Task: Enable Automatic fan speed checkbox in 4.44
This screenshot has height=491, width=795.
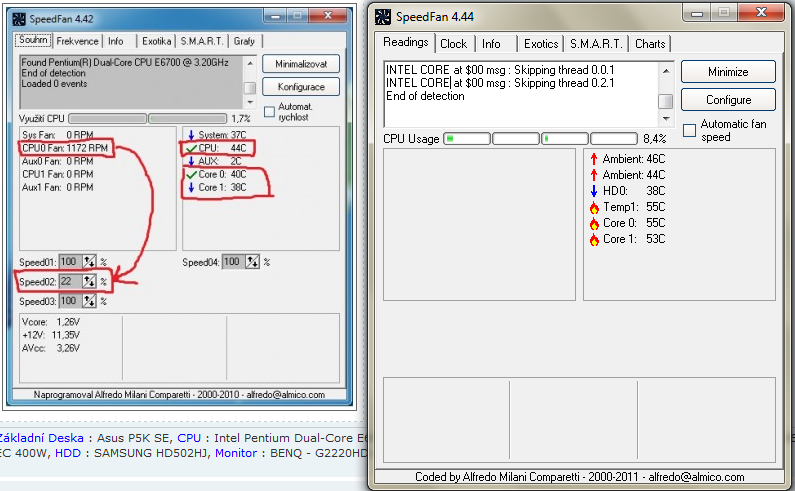Action: coord(689,130)
